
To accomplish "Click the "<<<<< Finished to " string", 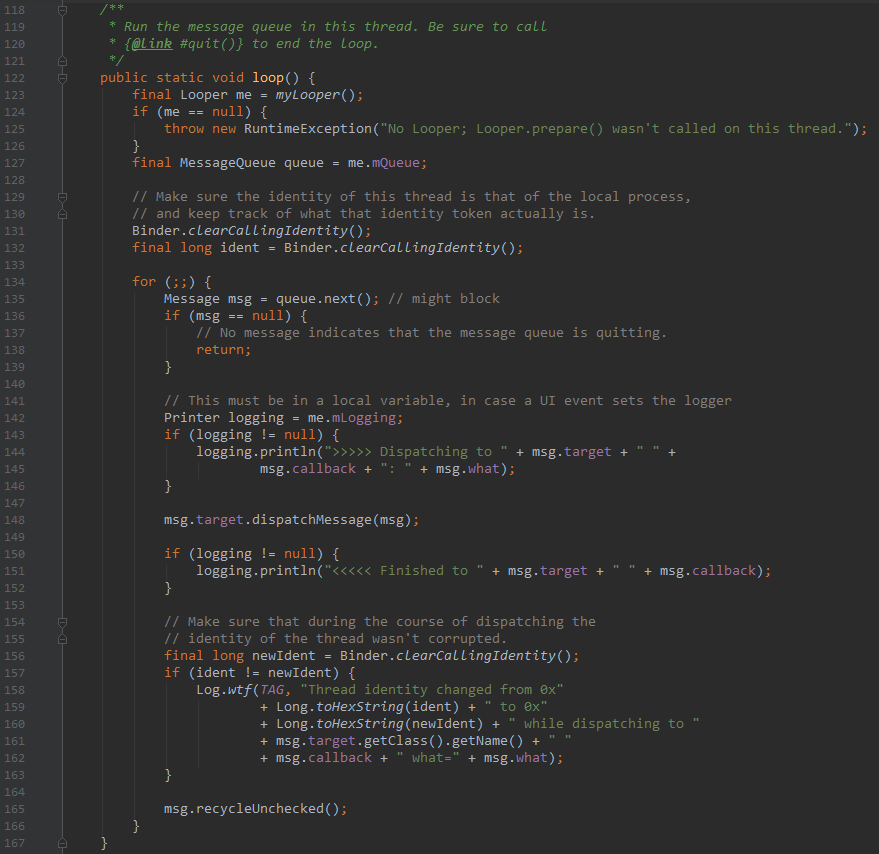I will coord(404,570).
